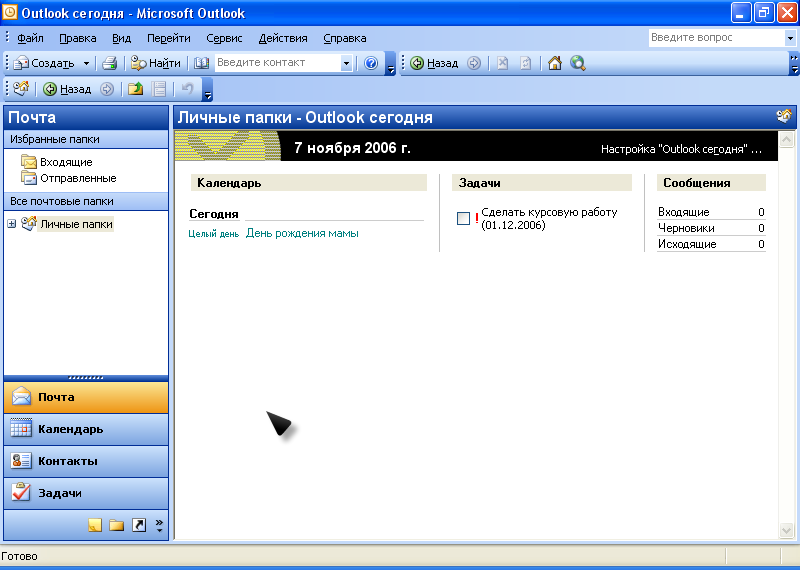Open the Сервис menu
800x570 pixels.
pos(224,38)
